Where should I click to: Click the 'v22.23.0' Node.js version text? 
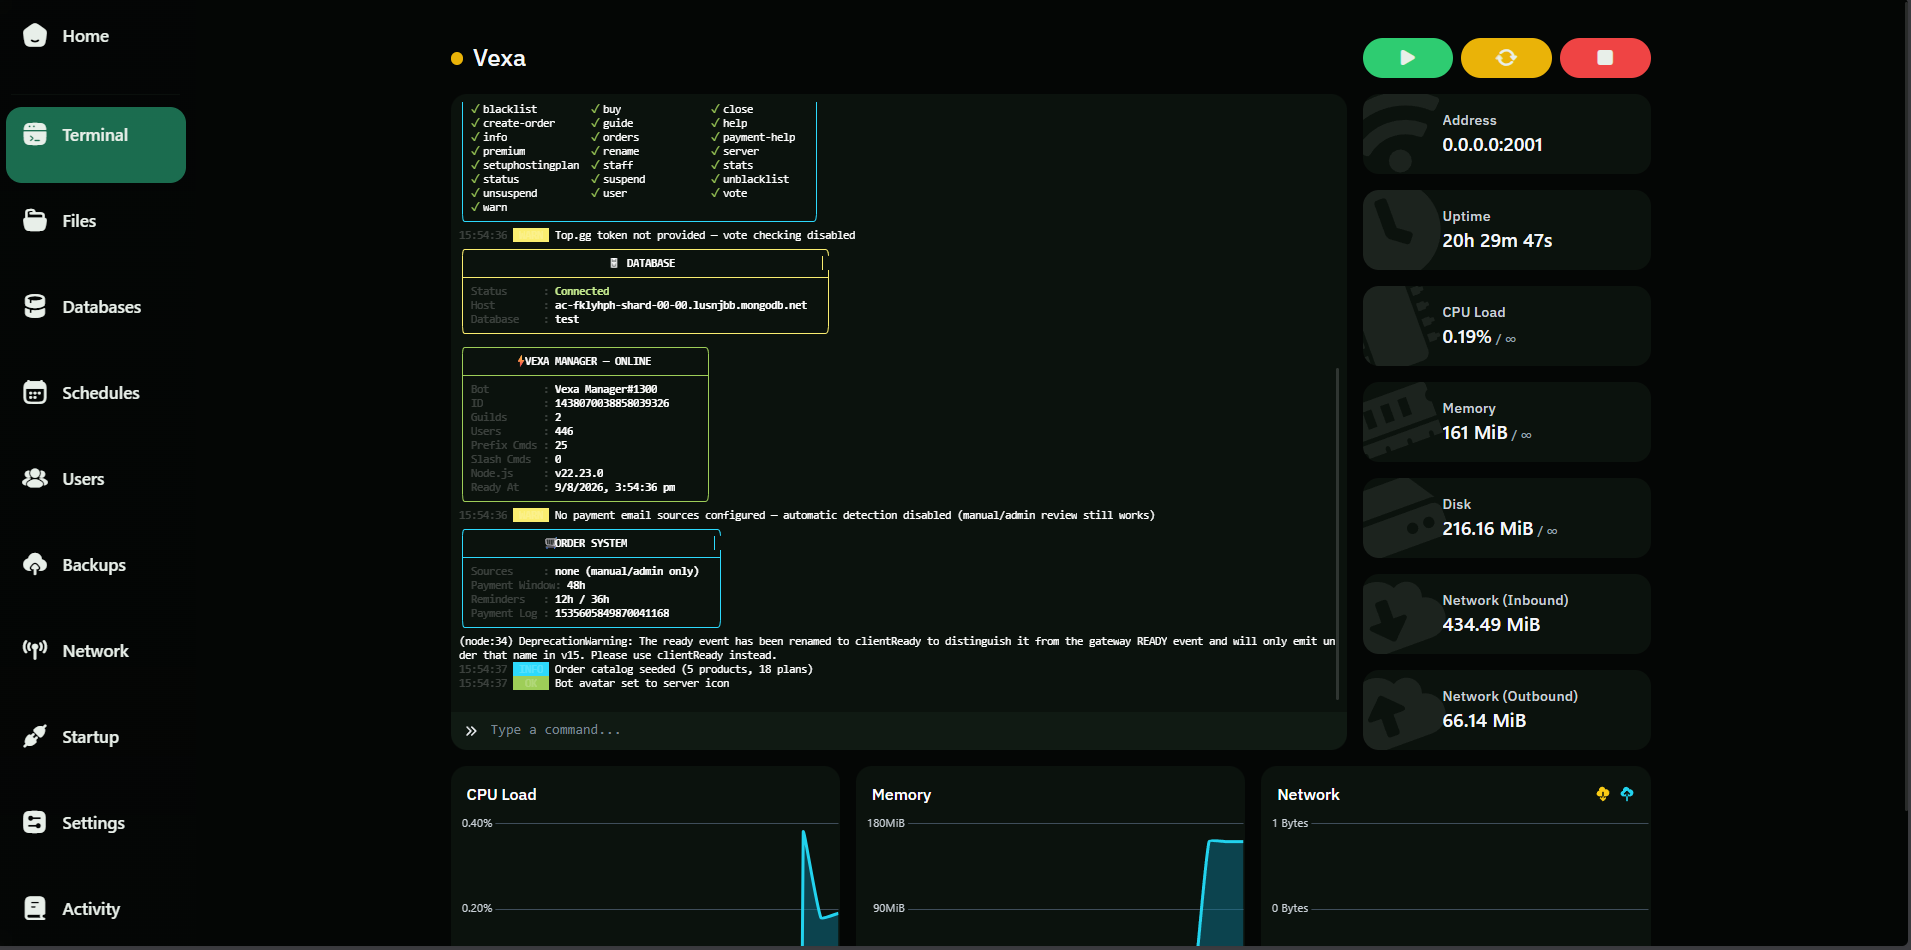coord(579,473)
